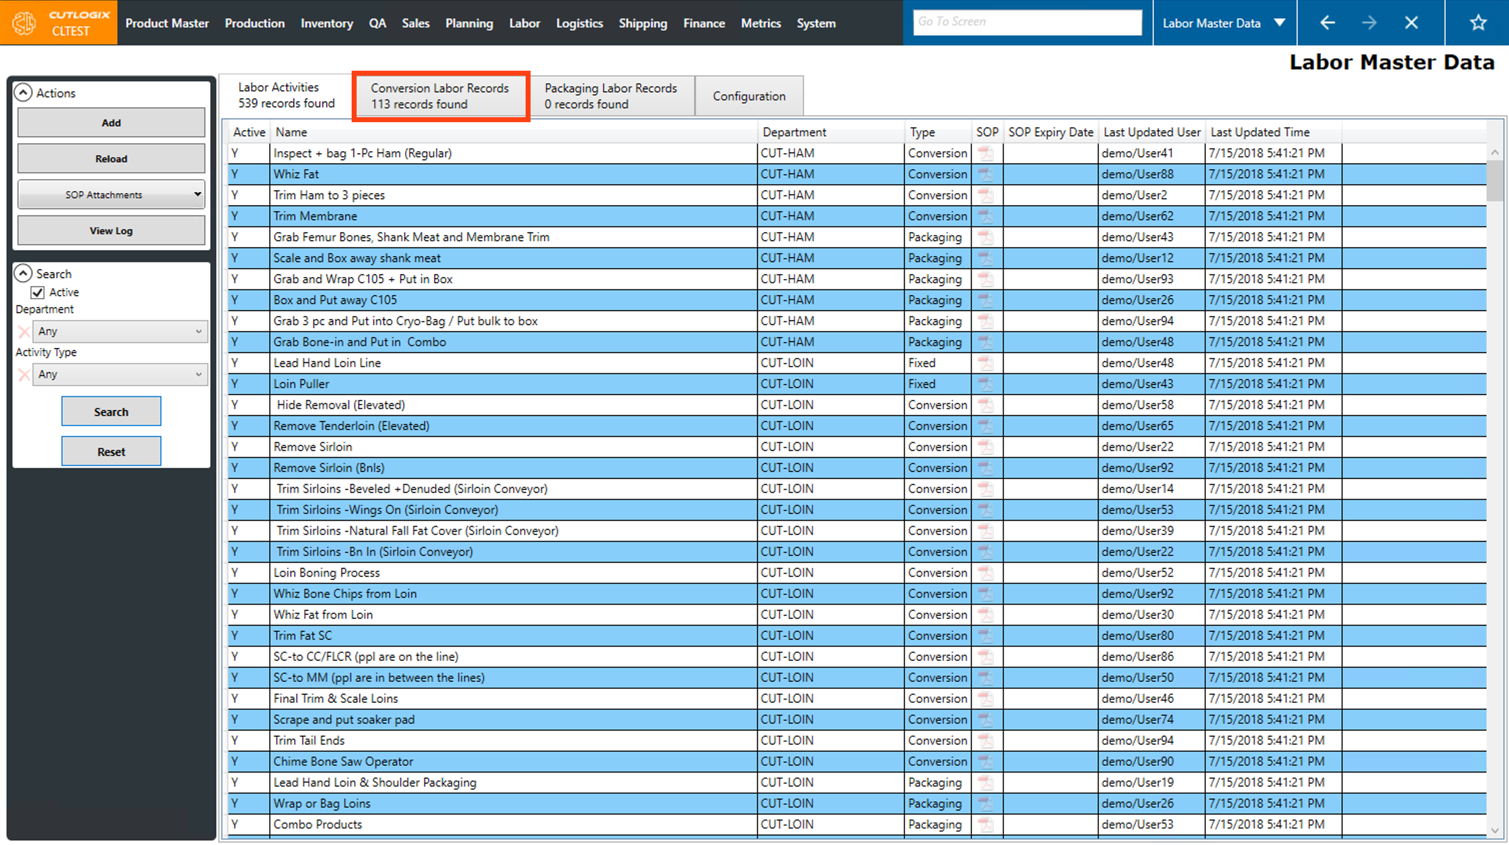
Task: Clear Activity Type filter with red X
Action: pyautogui.click(x=24, y=374)
